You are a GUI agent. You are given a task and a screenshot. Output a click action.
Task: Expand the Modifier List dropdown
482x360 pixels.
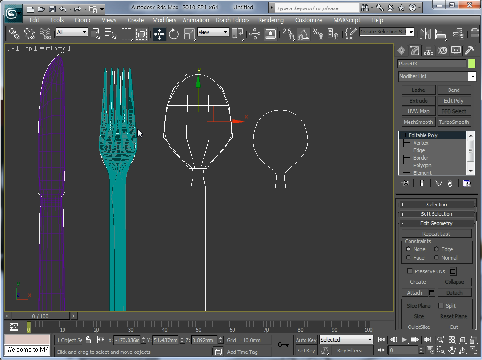(472, 76)
